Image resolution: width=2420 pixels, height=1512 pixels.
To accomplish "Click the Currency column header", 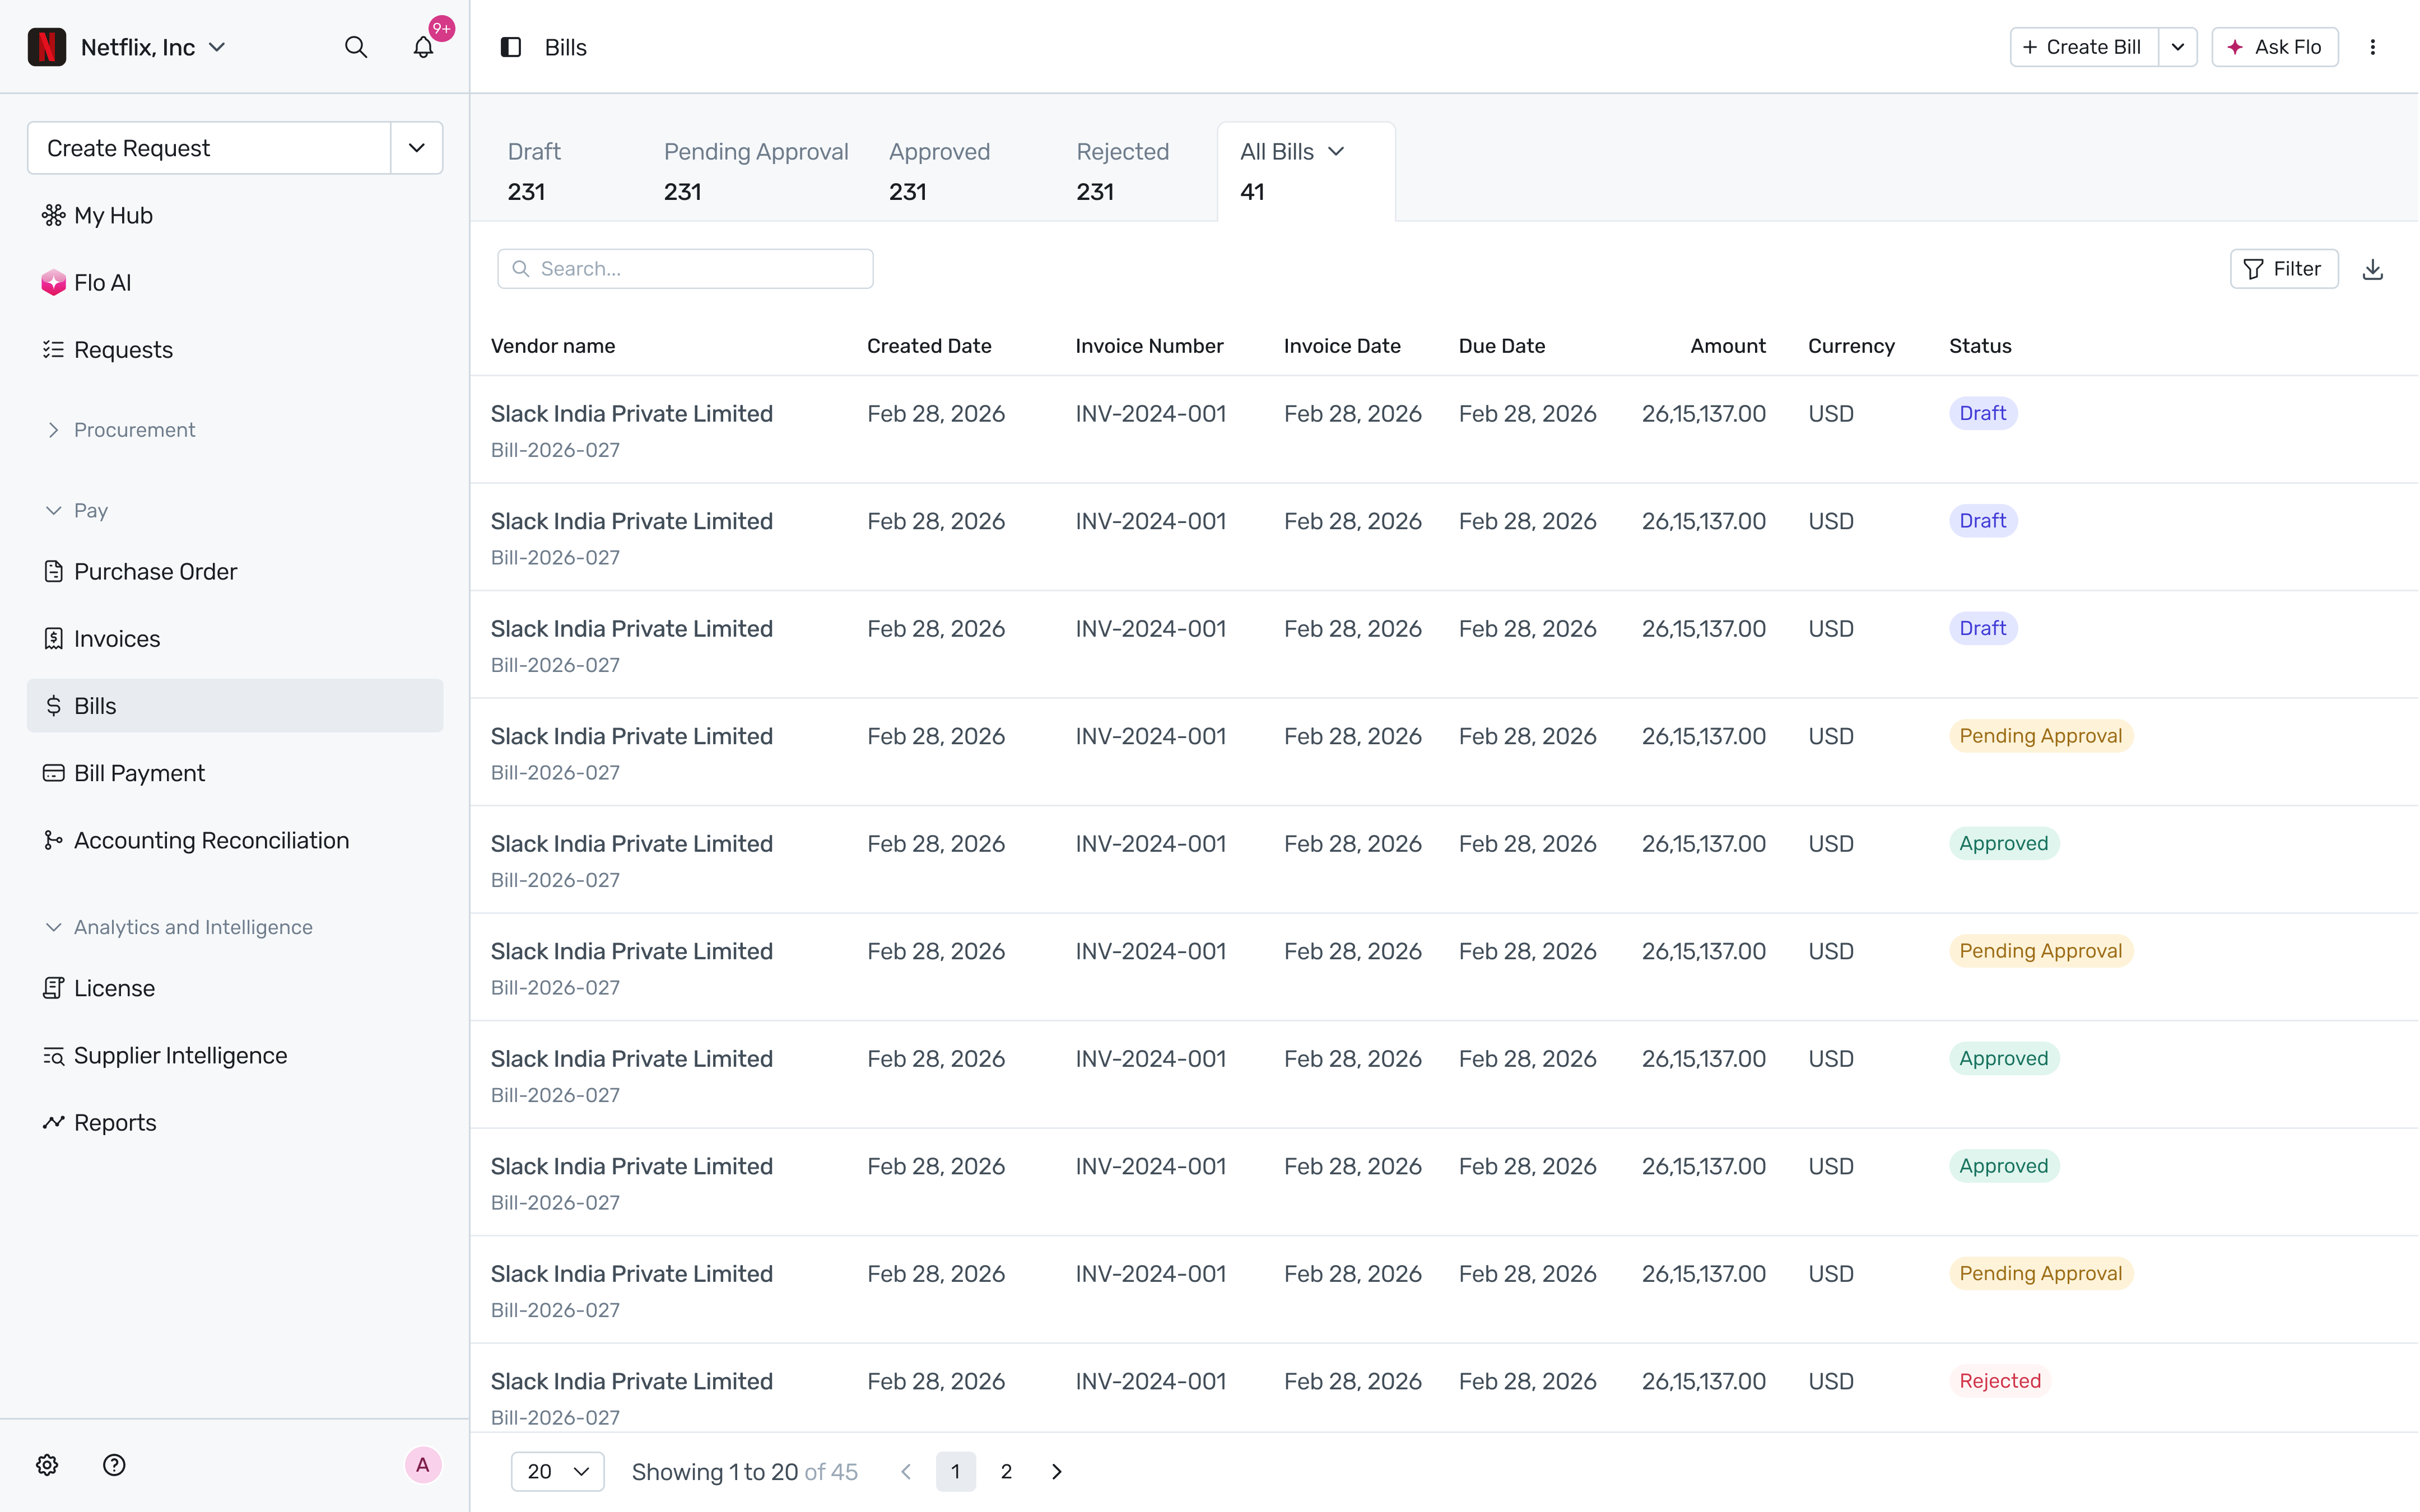I will 1851,346.
